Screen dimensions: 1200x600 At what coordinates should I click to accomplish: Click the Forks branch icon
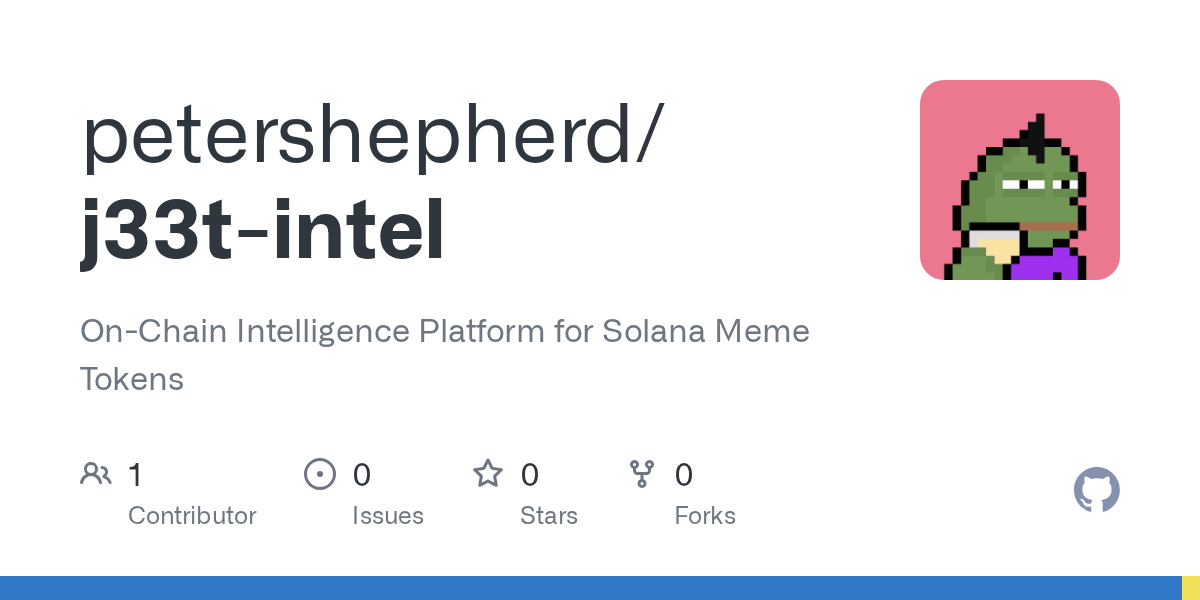pyautogui.click(x=641, y=474)
